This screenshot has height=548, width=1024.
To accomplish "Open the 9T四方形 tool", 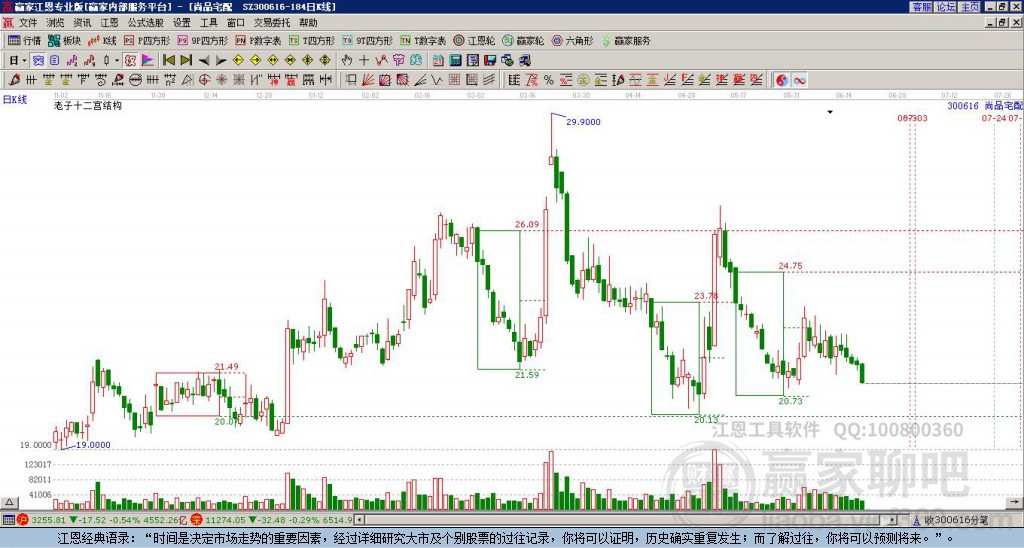I will tap(368, 40).
